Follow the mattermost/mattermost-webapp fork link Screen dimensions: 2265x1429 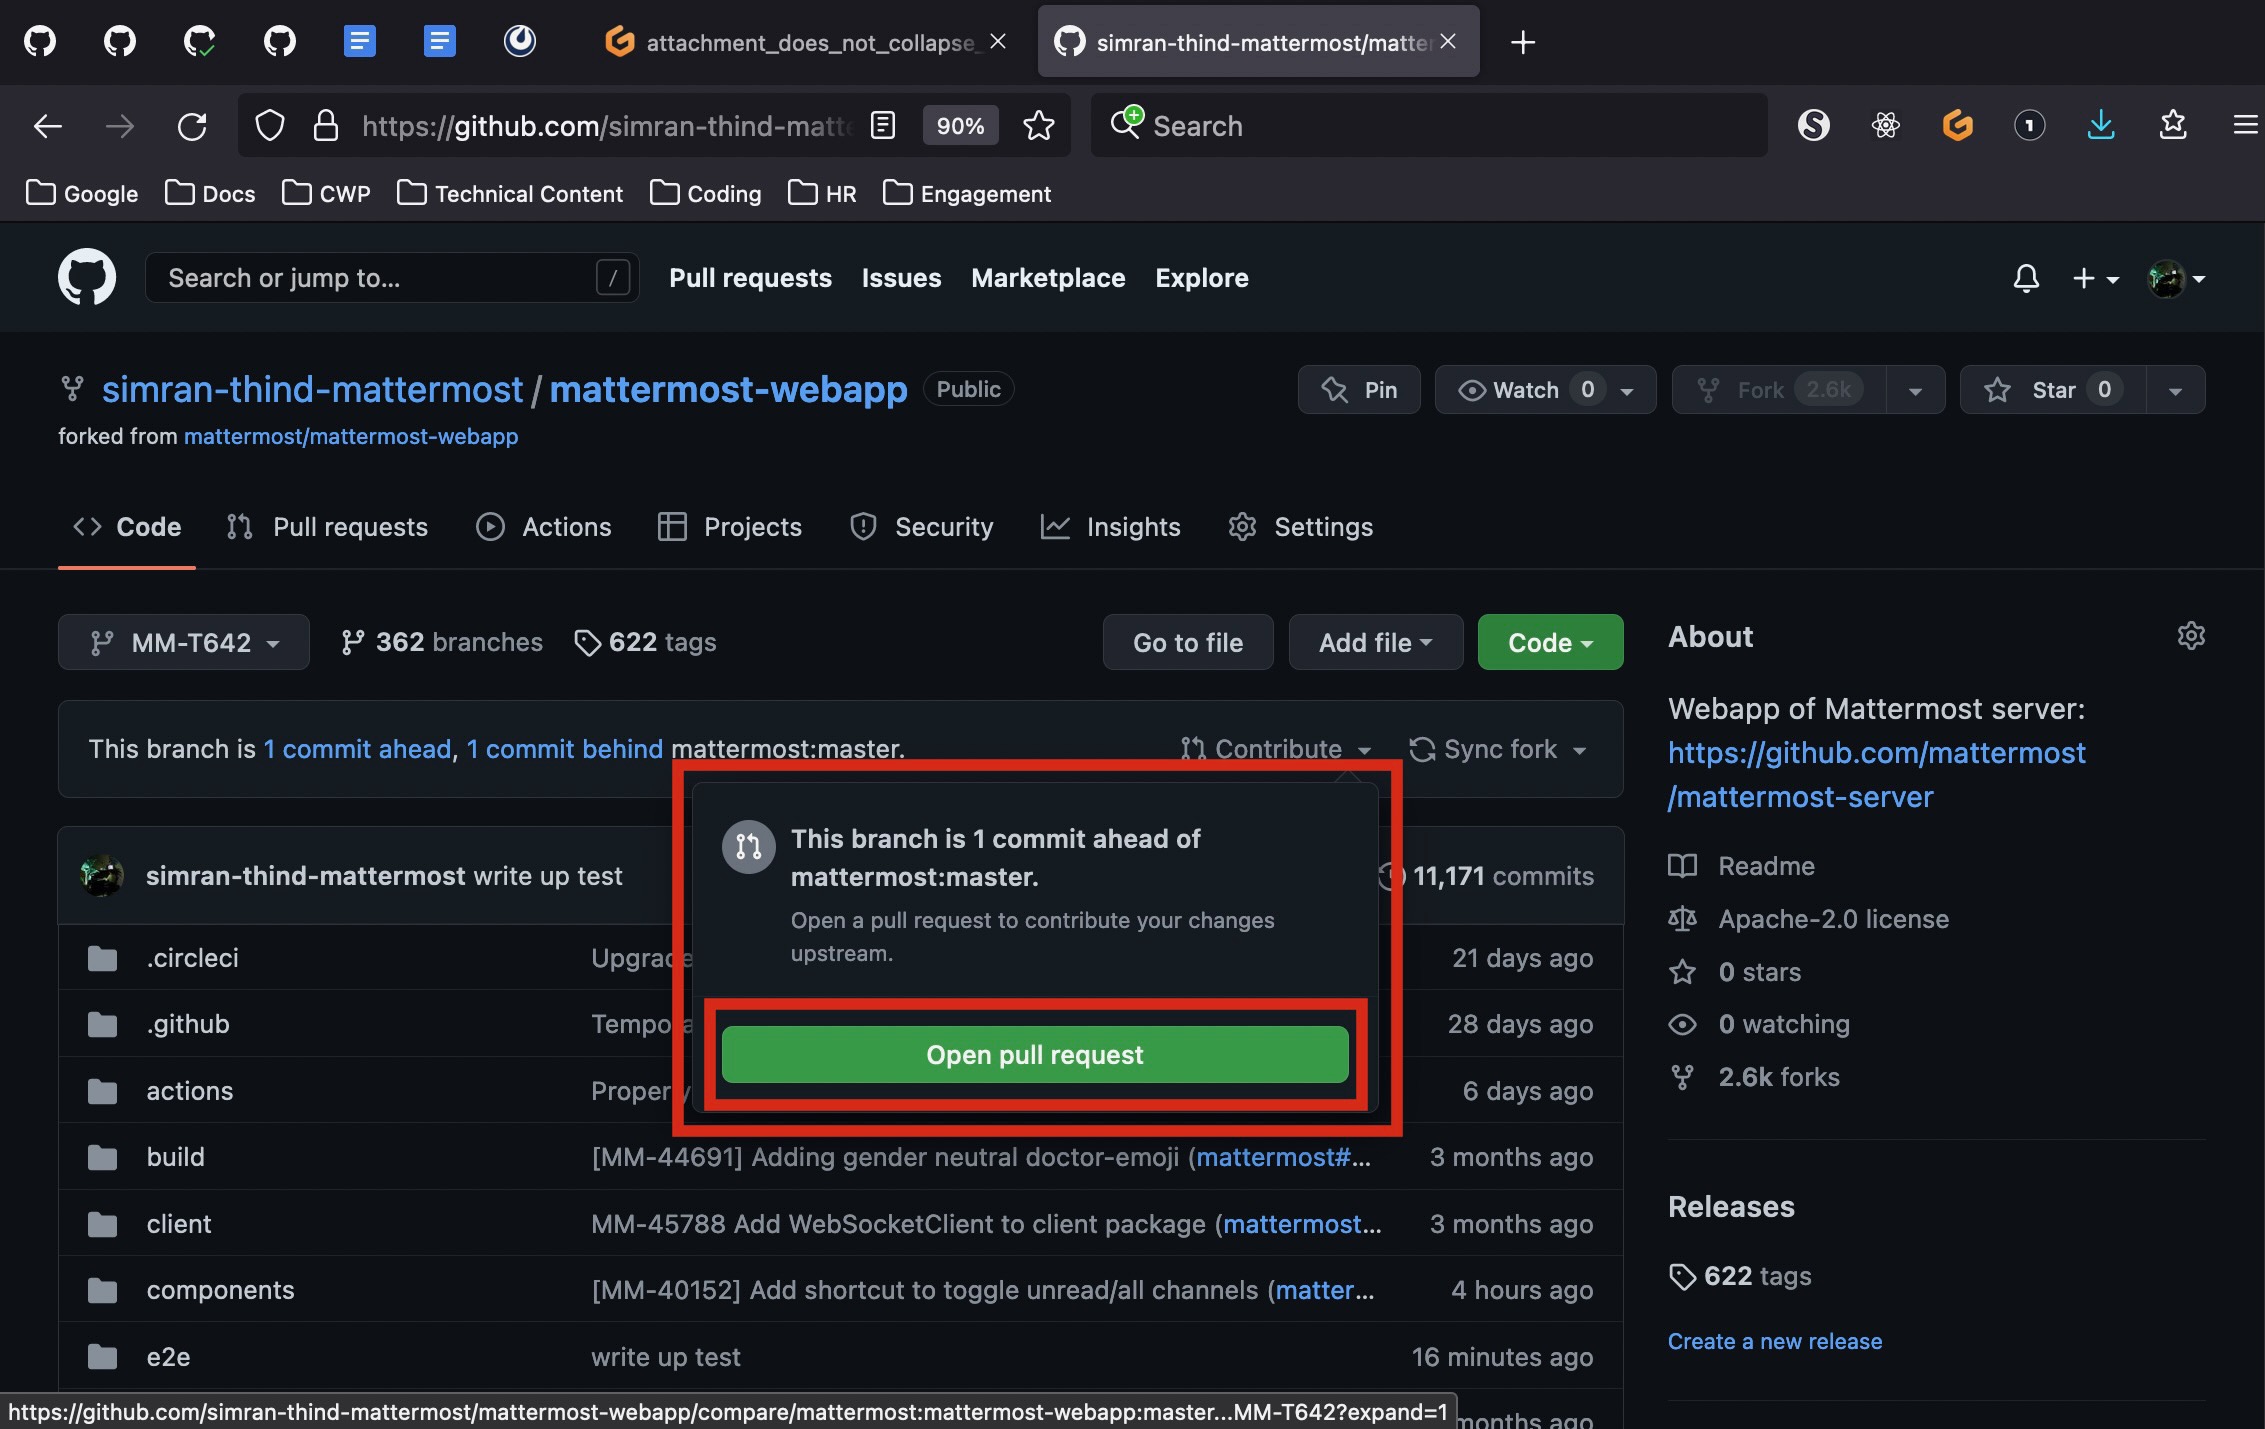coord(351,436)
